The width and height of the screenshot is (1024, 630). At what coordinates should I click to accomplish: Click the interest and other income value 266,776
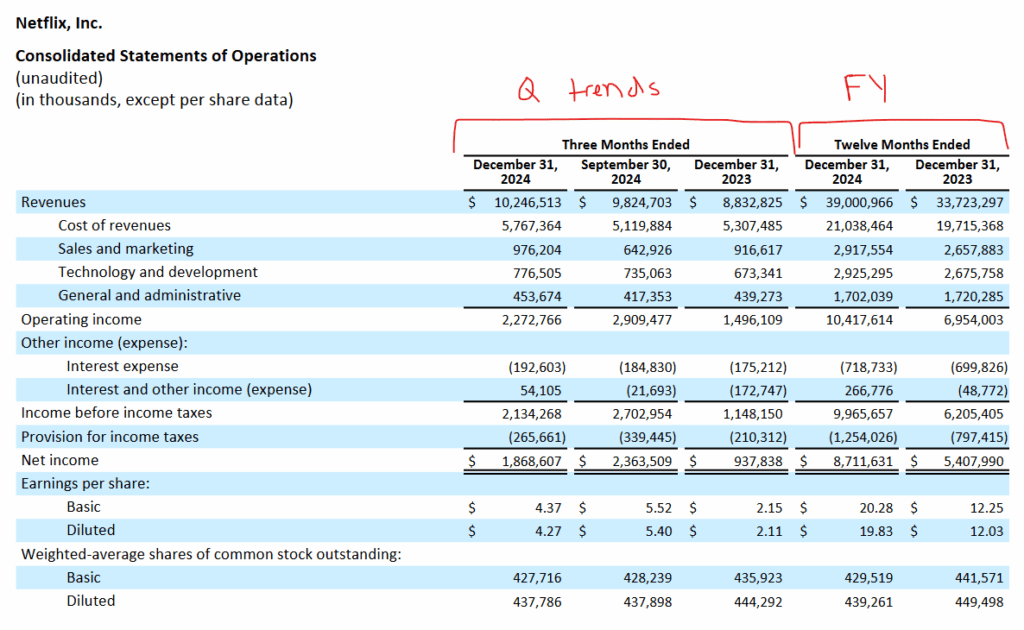(869, 391)
